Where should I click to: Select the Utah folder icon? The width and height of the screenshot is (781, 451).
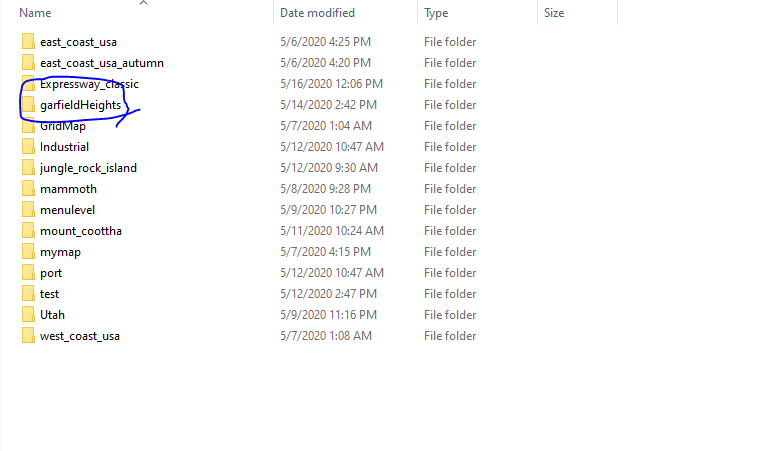click(x=28, y=315)
